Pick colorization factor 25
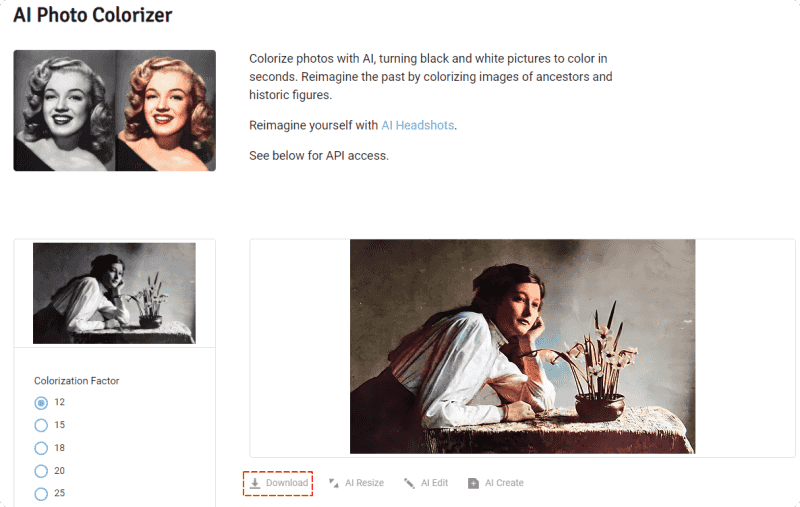 pos(41,493)
